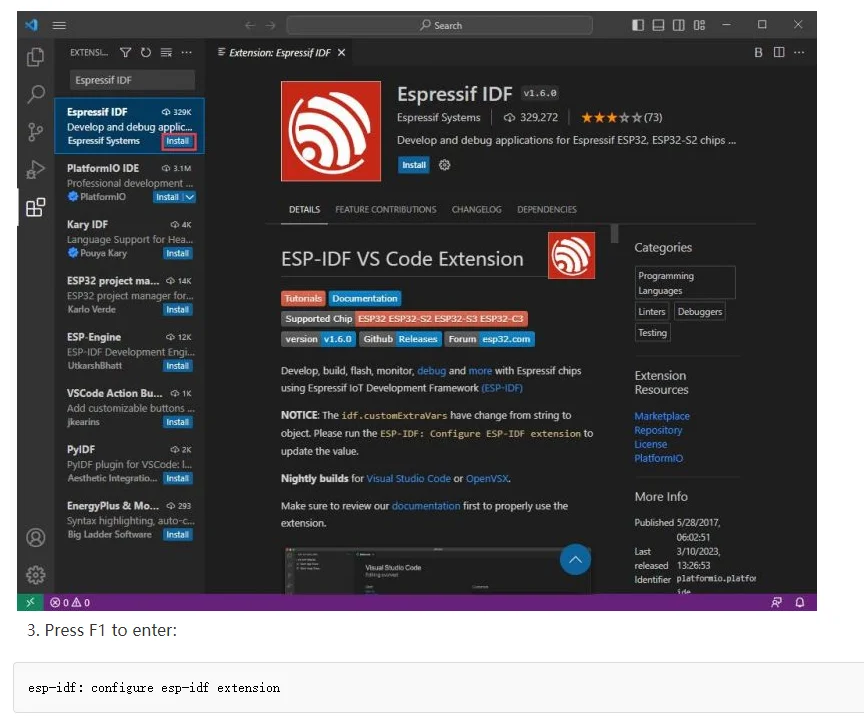Go forward with the navigation arrow
Image resolution: width=864 pixels, height=718 pixels.
point(270,25)
